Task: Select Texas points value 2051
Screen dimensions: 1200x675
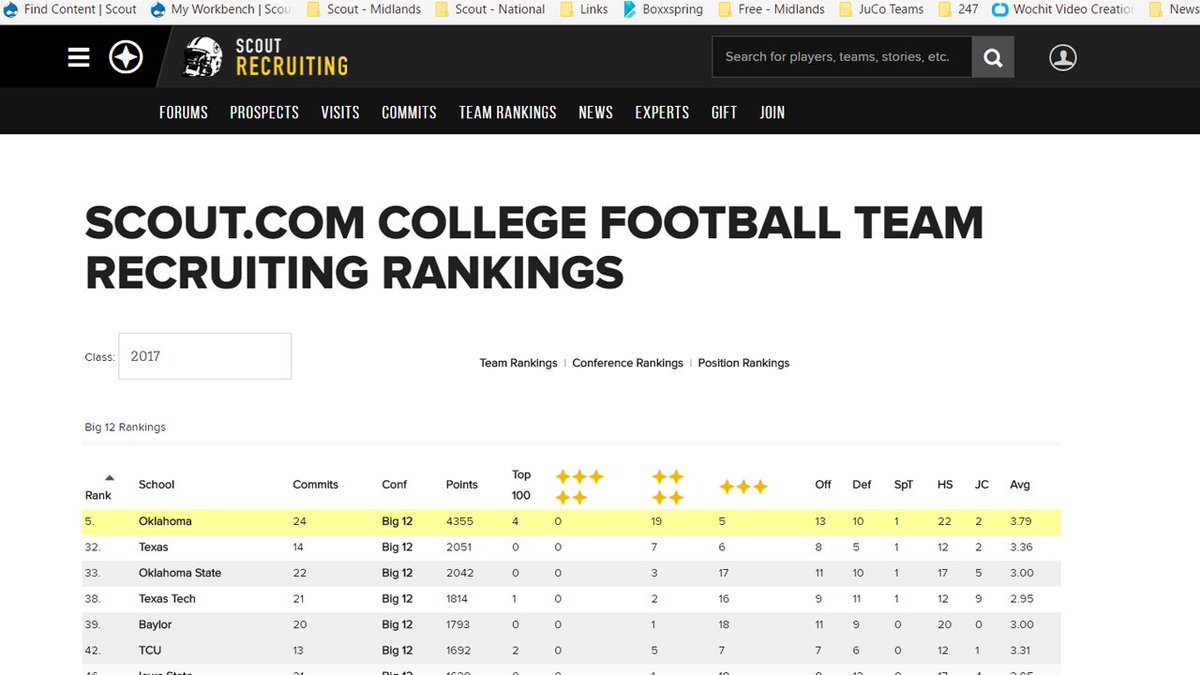Action: coord(460,547)
